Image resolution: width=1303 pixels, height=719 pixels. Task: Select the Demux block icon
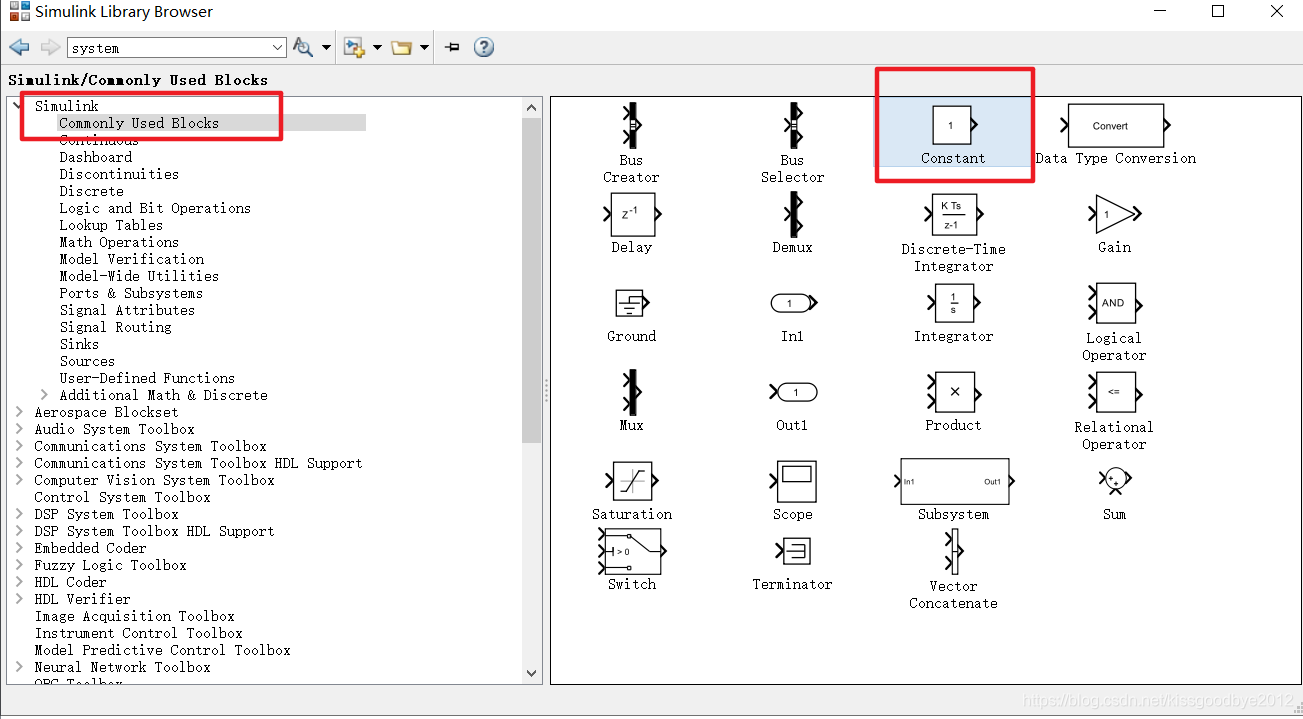792,214
